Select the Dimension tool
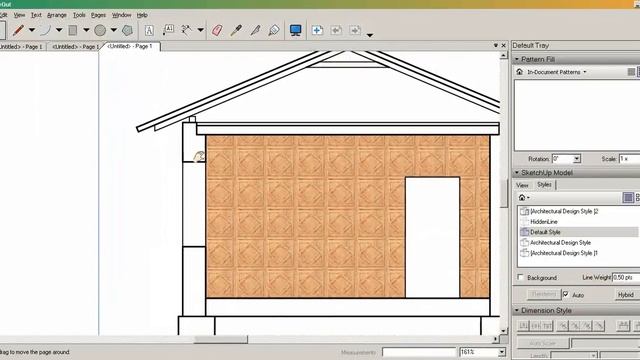 coord(187,30)
